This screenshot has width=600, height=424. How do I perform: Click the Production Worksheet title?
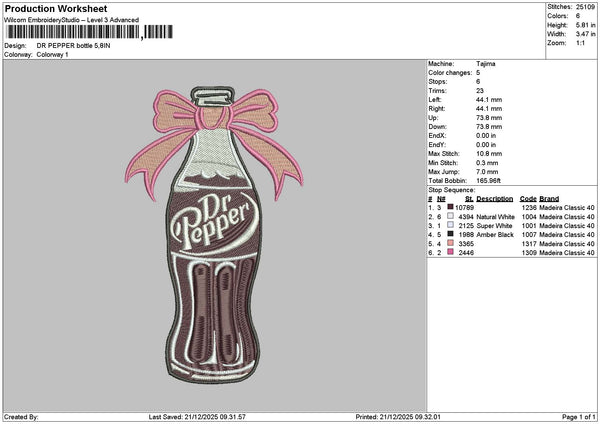[56, 8]
